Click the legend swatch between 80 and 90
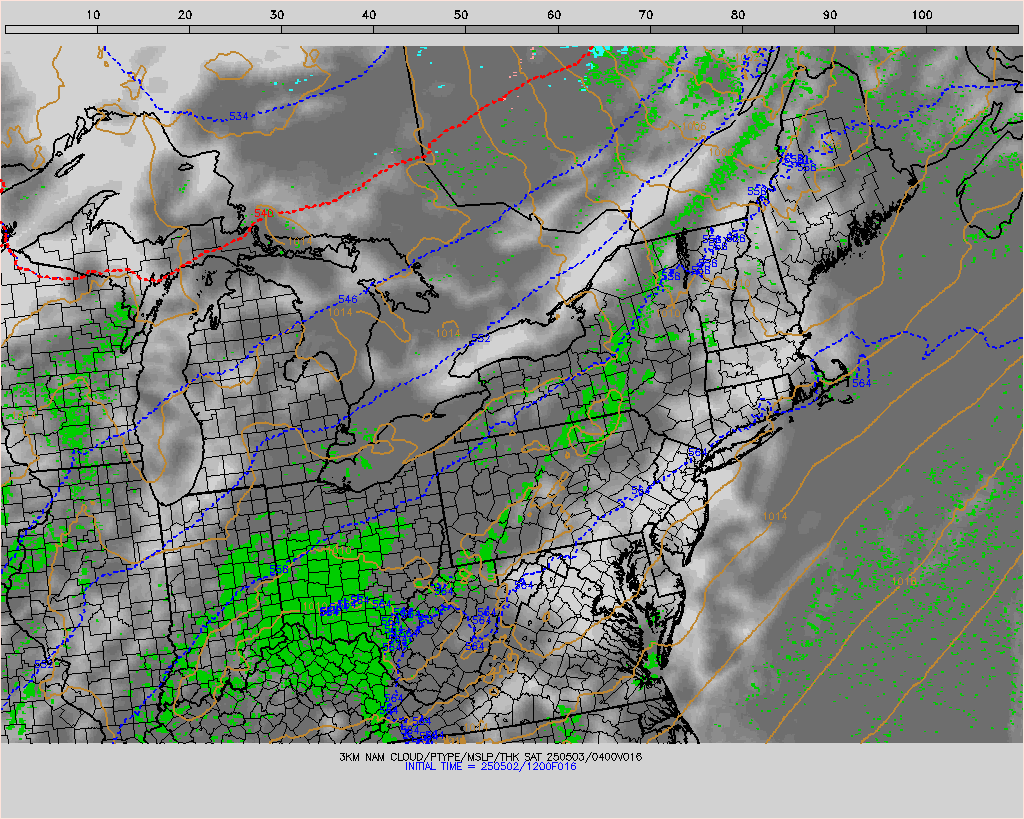 (x=788, y=29)
